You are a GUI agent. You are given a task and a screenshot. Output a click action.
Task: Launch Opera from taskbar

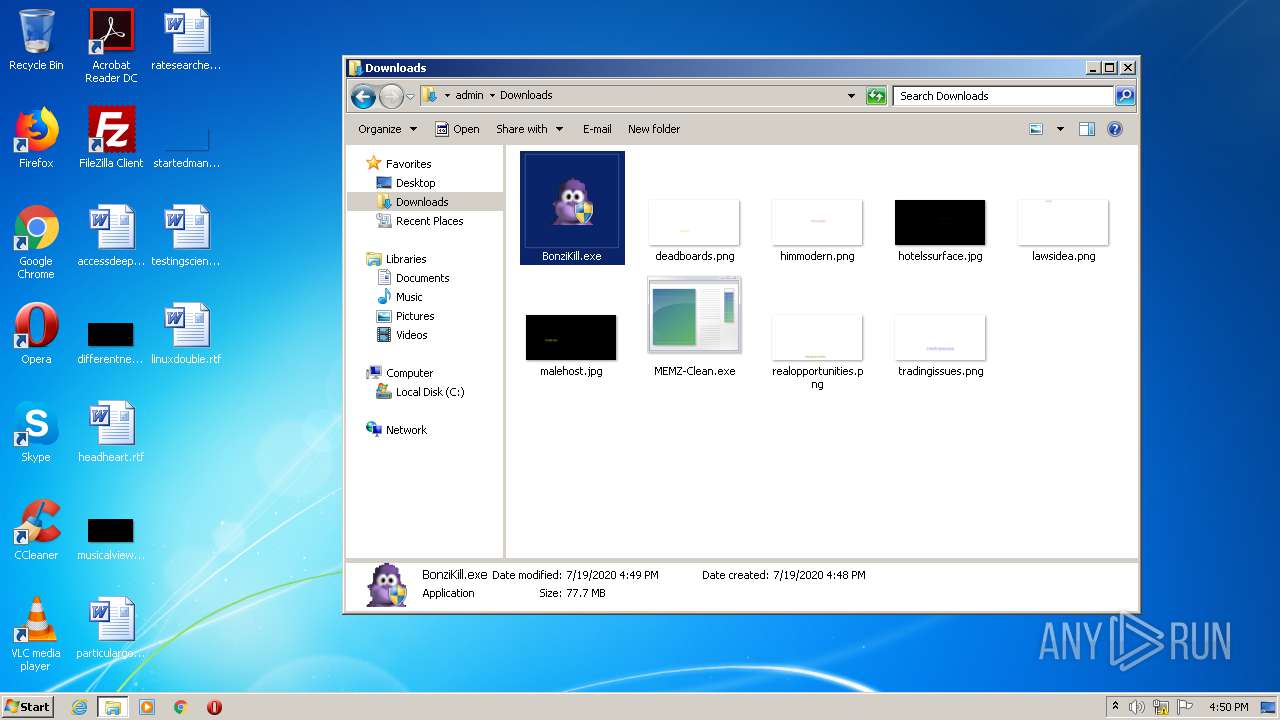(x=214, y=707)
